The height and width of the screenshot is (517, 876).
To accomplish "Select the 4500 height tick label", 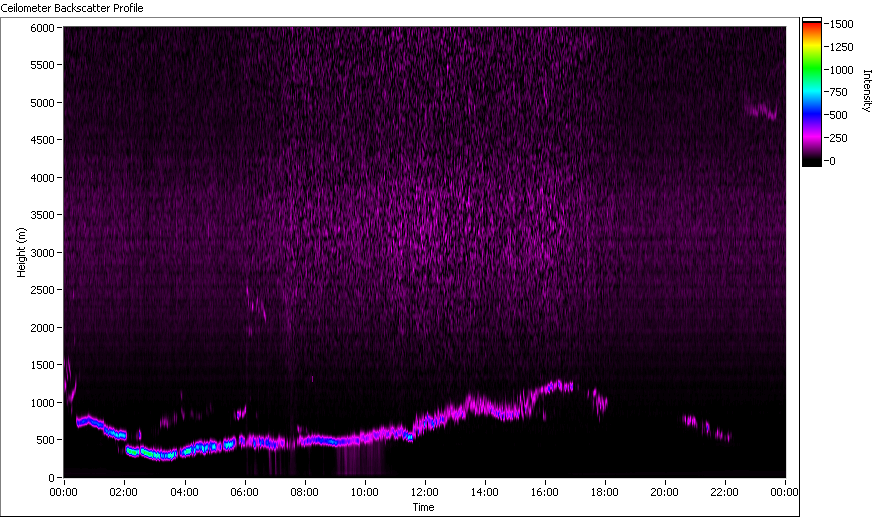I will 42,140.
